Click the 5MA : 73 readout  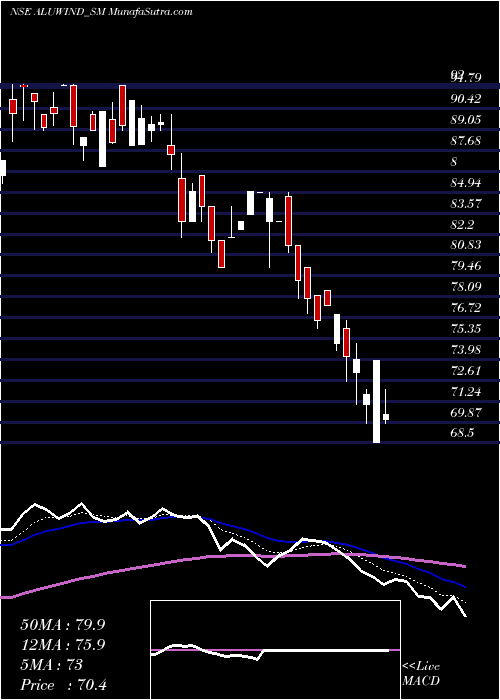click(51, 665)
